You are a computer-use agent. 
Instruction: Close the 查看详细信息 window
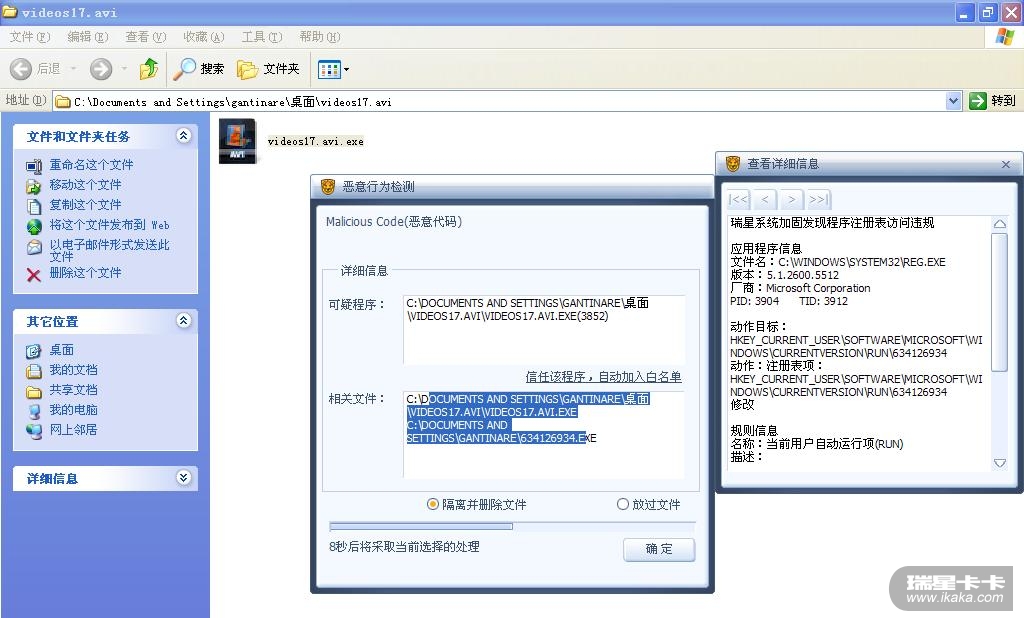point(1006,164)
